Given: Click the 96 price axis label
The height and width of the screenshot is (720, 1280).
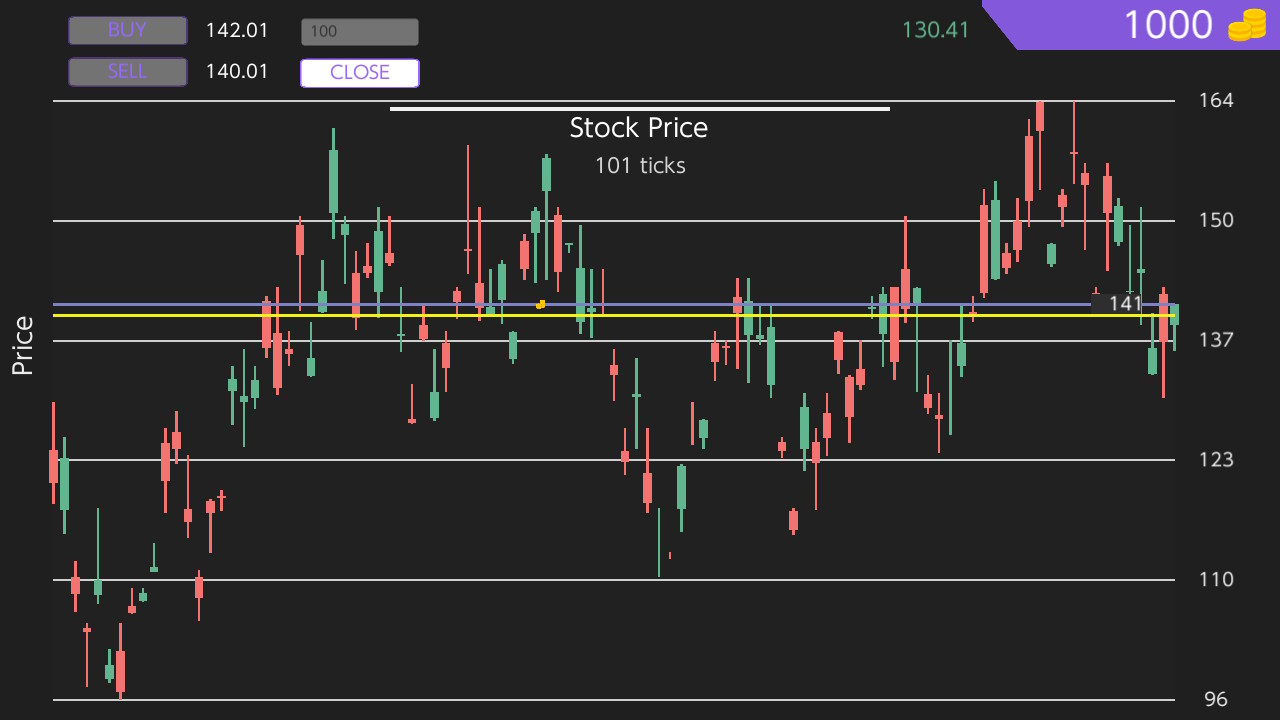Looking at the screenshot, I should 1216,698.
